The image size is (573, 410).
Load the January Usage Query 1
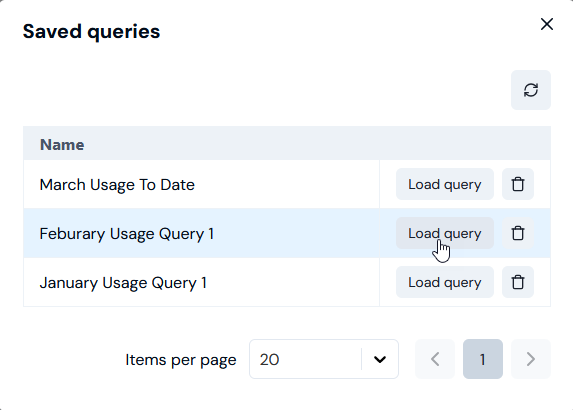point(445,282)
